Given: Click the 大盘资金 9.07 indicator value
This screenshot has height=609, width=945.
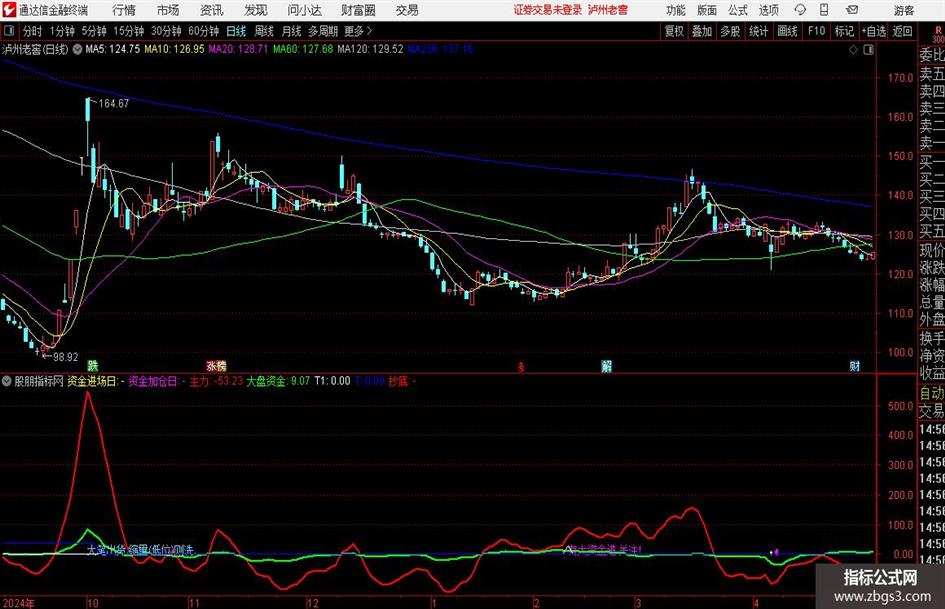Looking at the screenshot, I should point(278,381).
